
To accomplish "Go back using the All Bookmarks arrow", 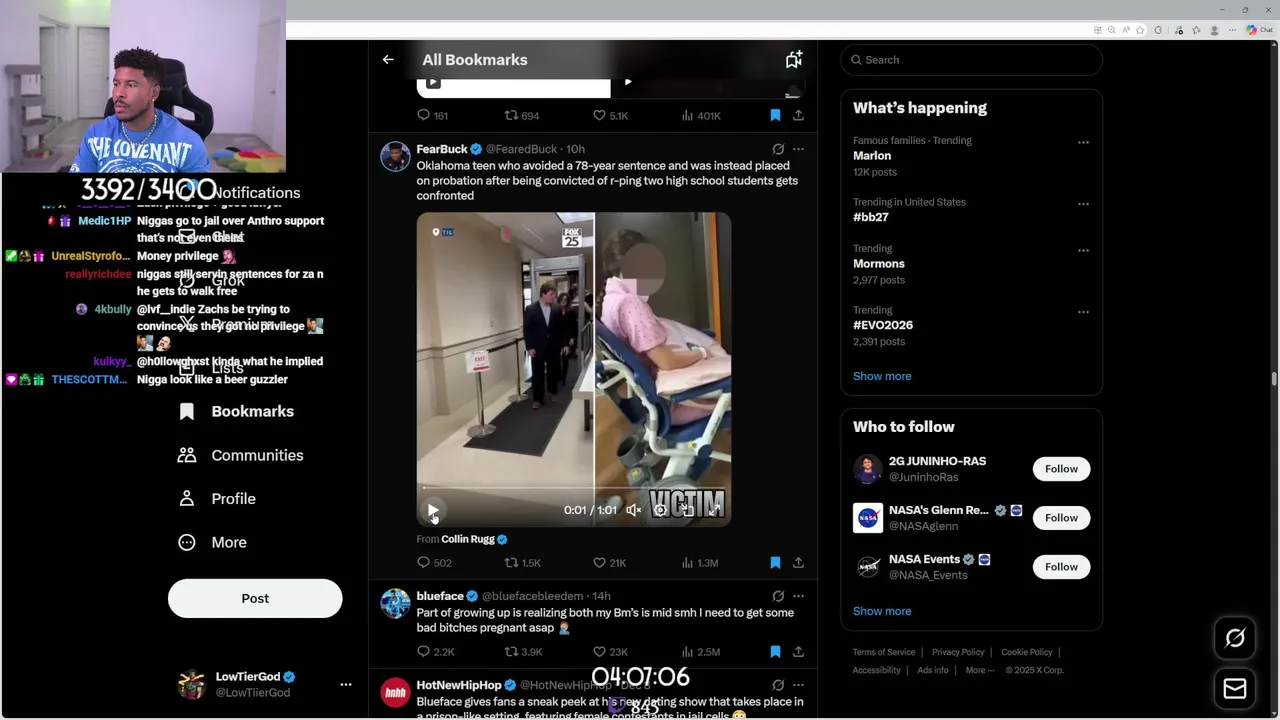I will (388, 60).
